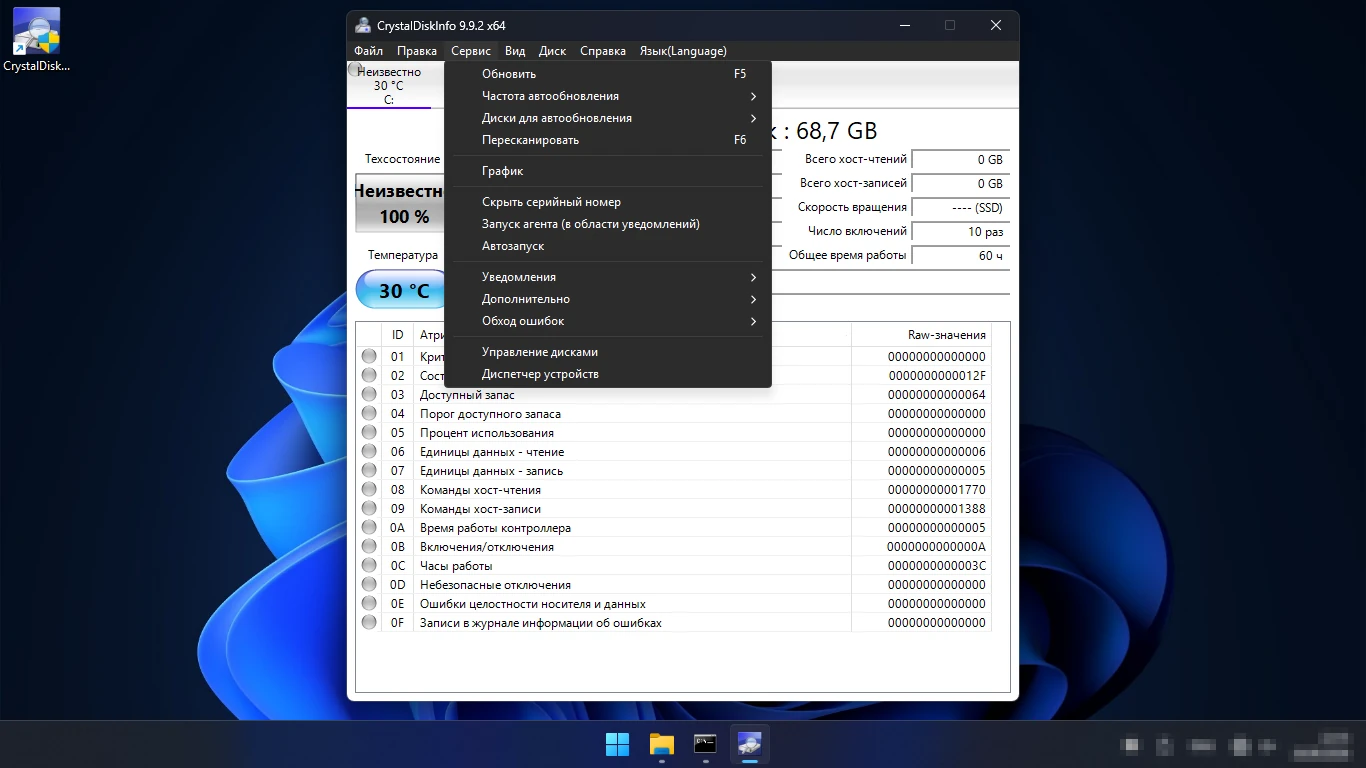This screenshot has height=768, width=1366.
Task: Click the Всего хост-чтений value field
Action: pyautogui.click(x=960, y=160)
